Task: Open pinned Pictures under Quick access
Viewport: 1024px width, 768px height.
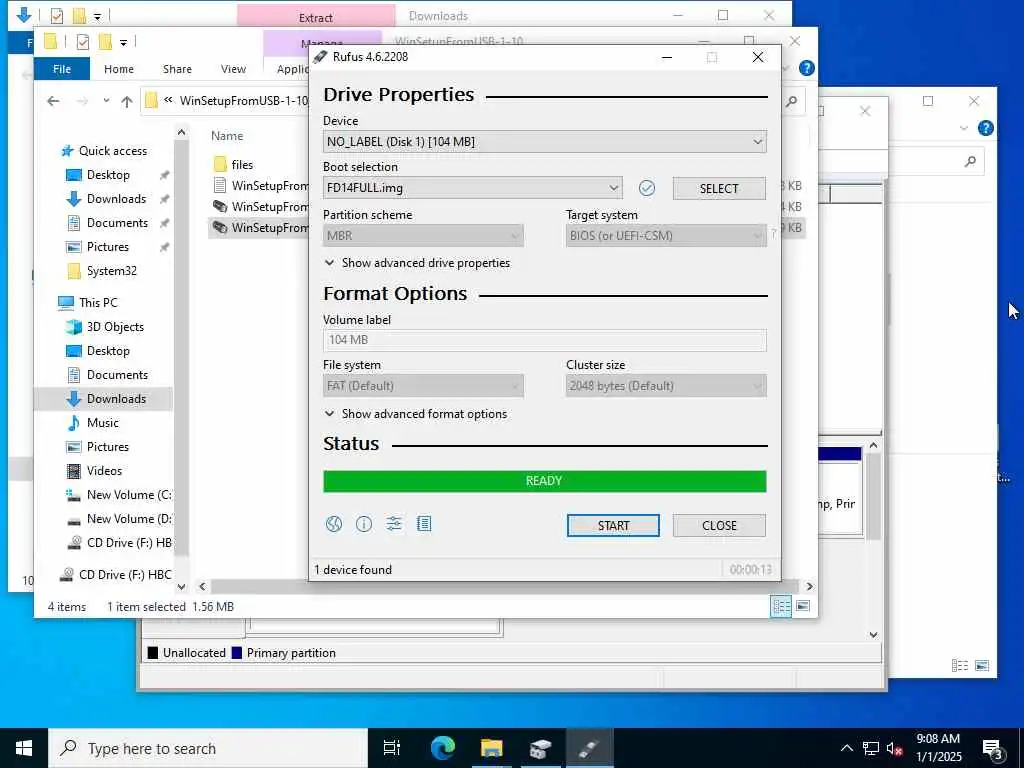Action: [108, 248]
